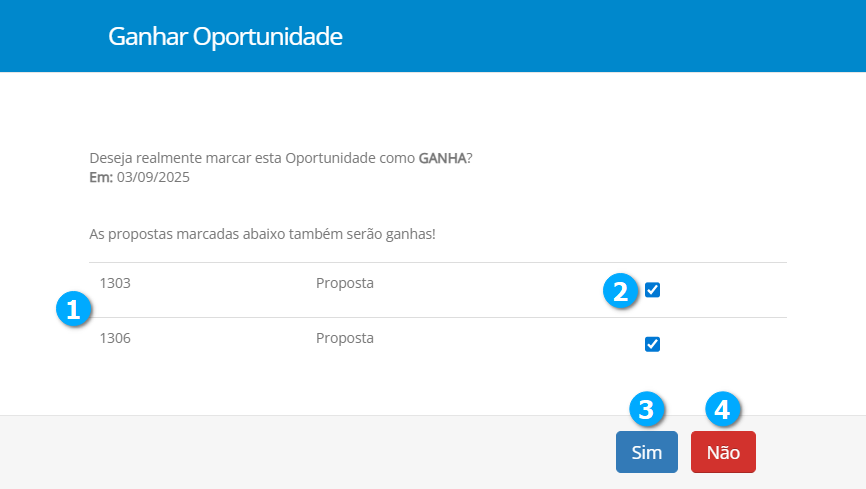
Task: Click the numbered badge 3 marker
Action: pos(646,409)
